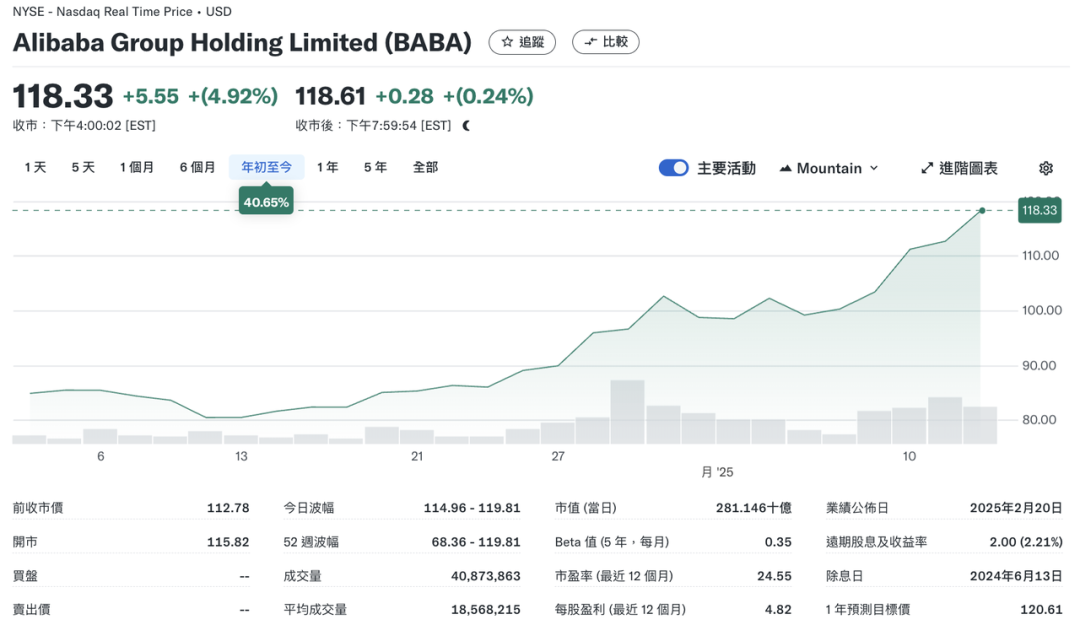Click the tallest volume bar in the chart
The height and width of the screenshot is (625, 1080).
coord(627,412)
